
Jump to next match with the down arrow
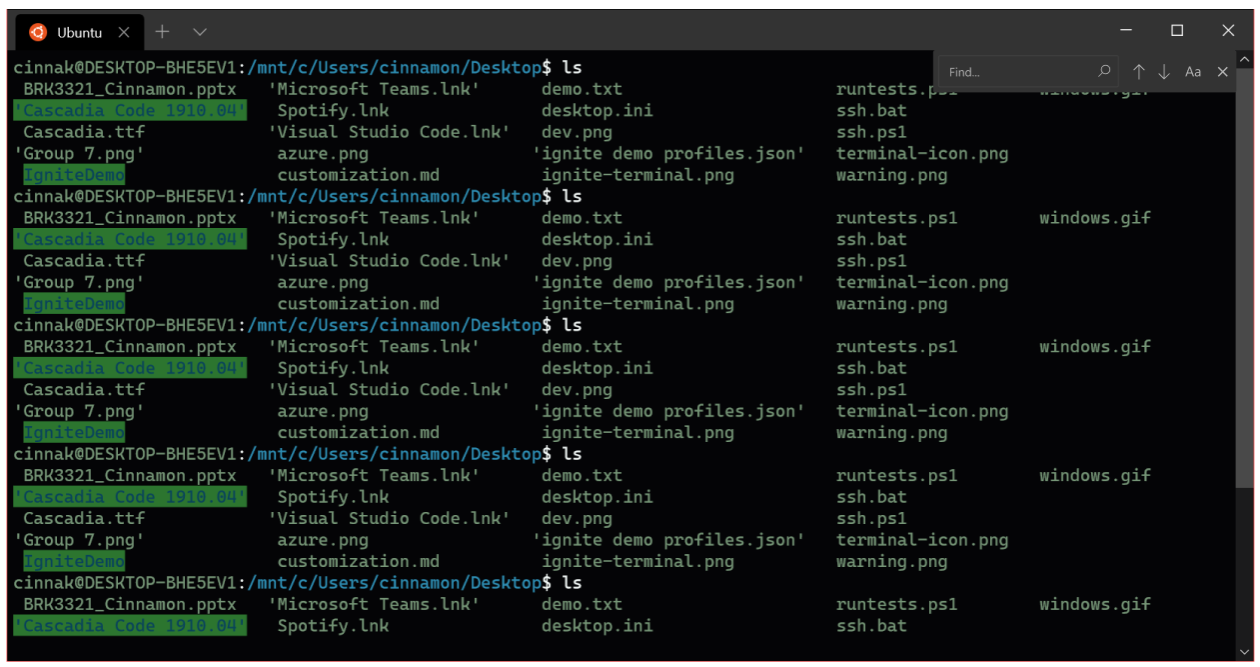[x=1164, y=72]
